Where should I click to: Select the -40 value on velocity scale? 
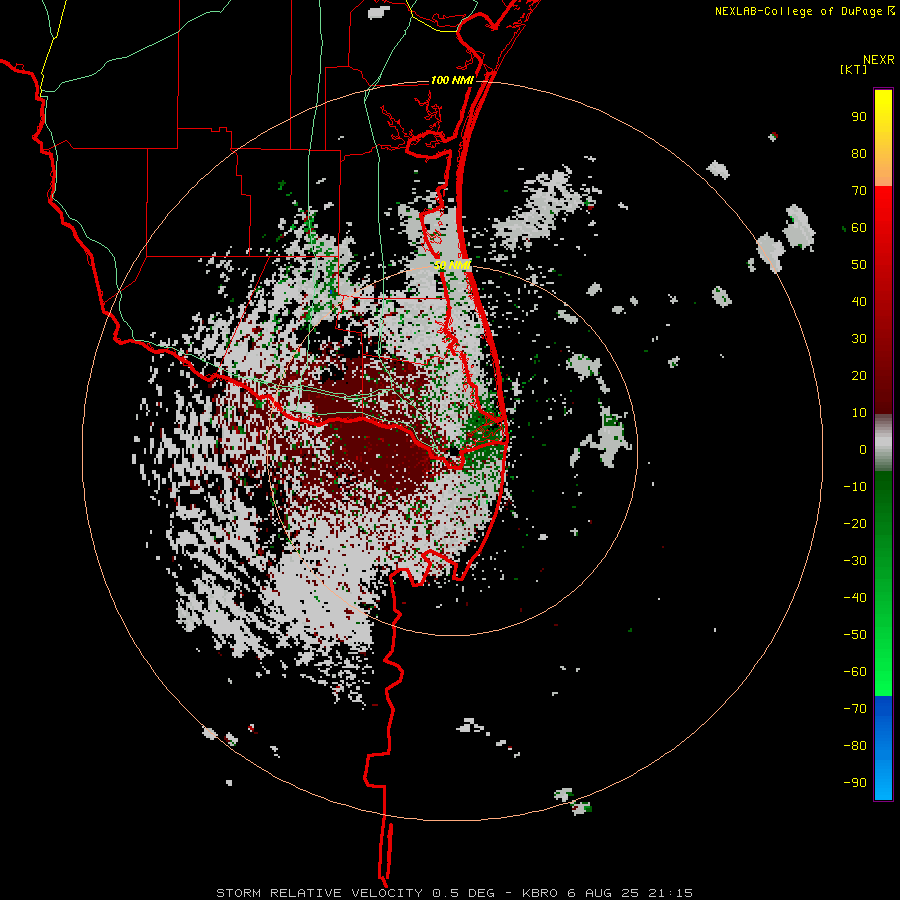click(855, 598)
